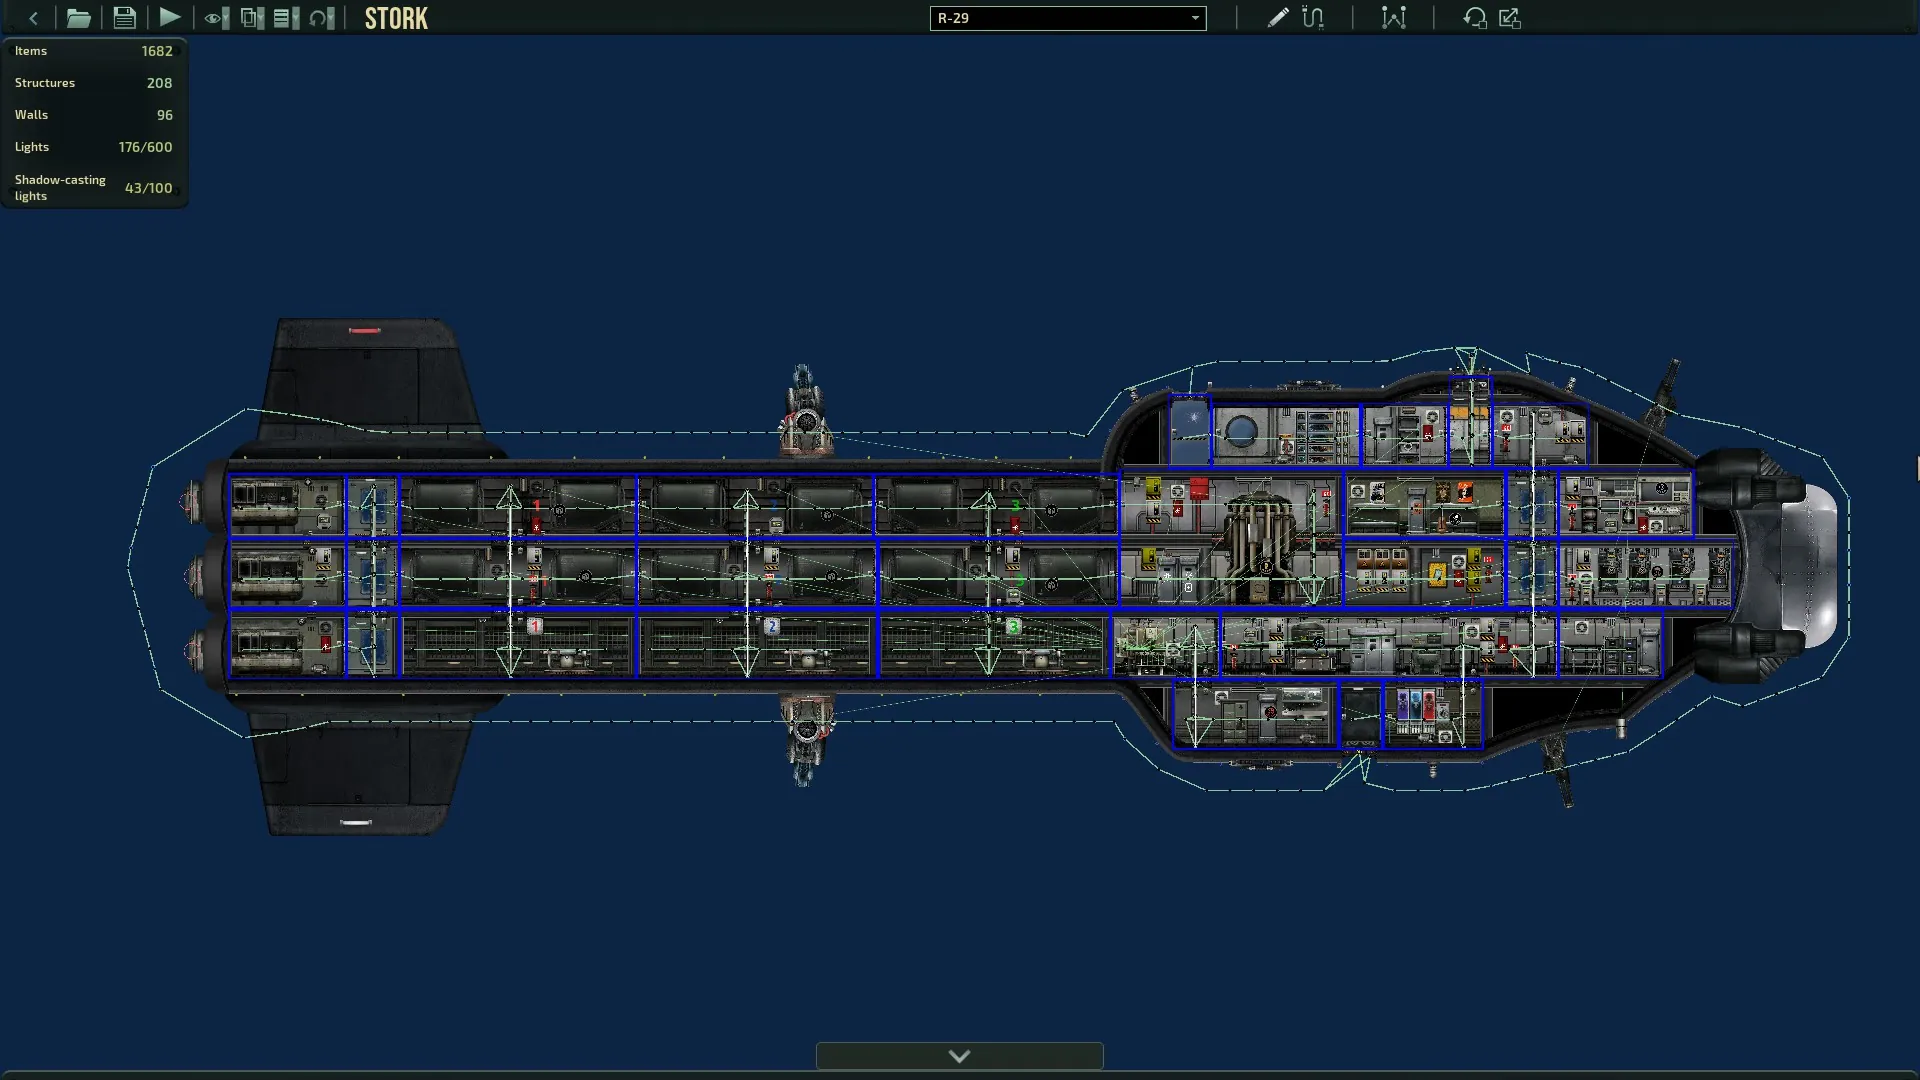
Task: Click the Lights 176/600 stat row
Action: pos(93,147)
